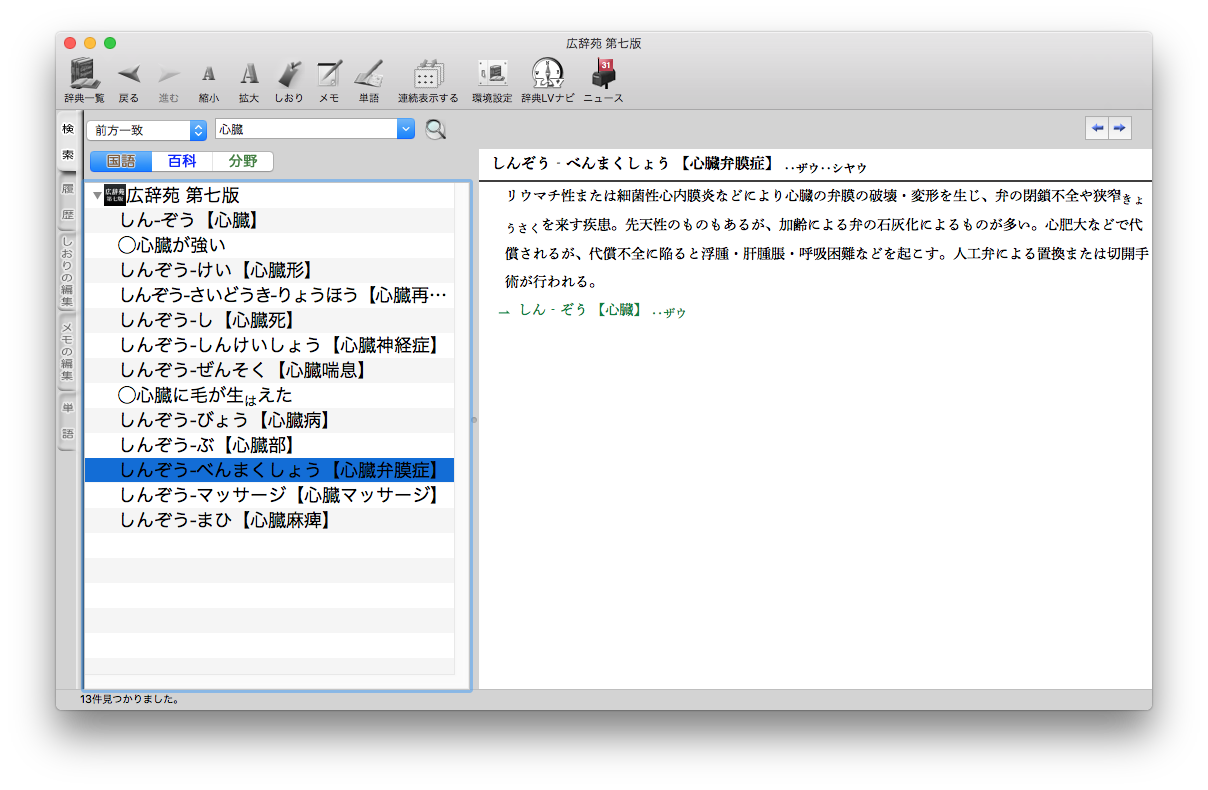The width and height of the screenshot is (1208, 790).
Task: Click the next entry blue right arrow
Action: point(1120,128)
